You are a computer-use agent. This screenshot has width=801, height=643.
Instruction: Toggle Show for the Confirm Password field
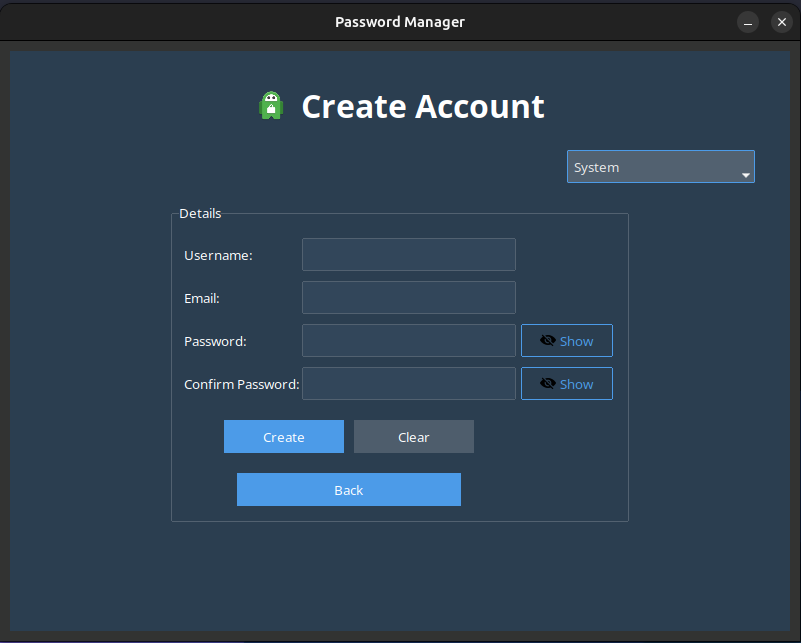click(x=567, y=384)
